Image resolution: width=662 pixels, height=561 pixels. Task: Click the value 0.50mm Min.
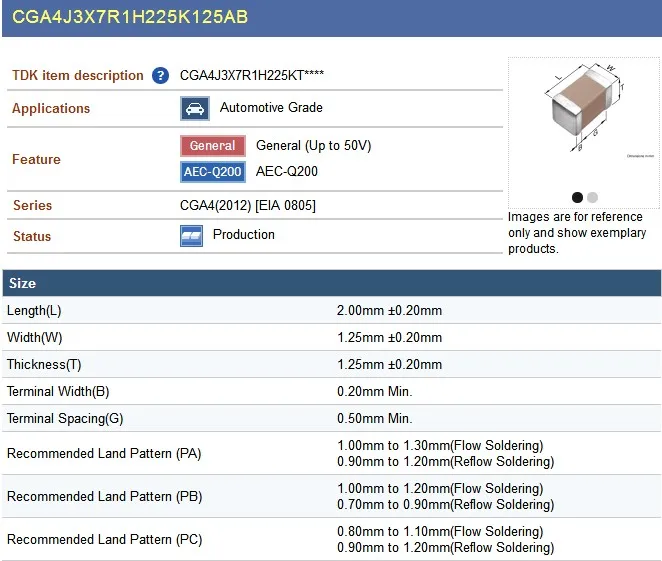pos(374,419)
